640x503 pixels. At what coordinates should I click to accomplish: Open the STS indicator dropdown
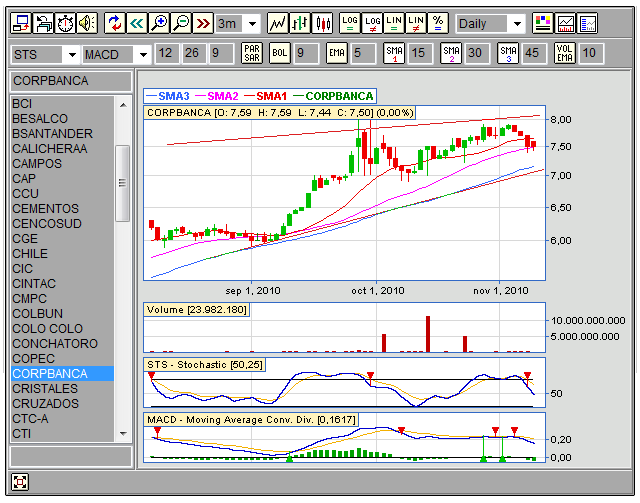[x=72, y=54]
